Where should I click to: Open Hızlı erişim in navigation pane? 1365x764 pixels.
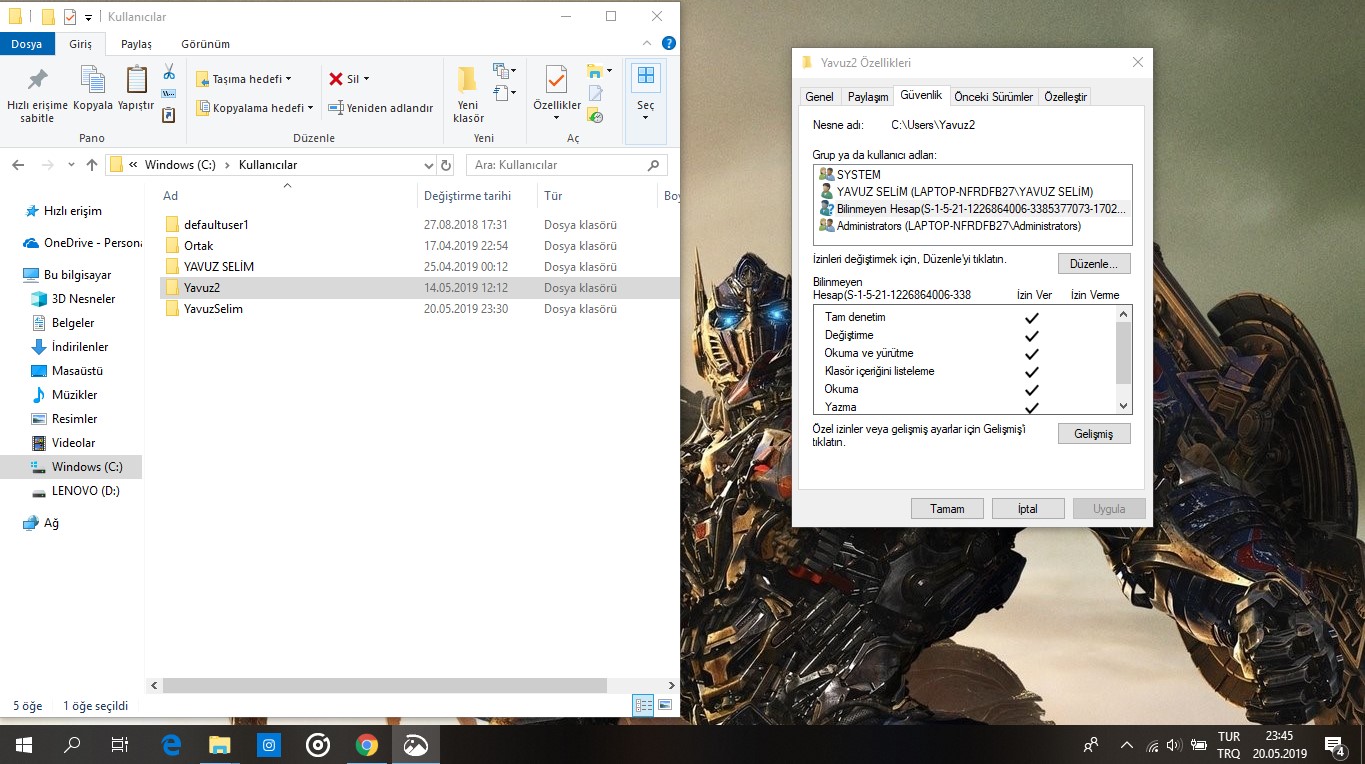pyautogui.click(x=73, y=211)
